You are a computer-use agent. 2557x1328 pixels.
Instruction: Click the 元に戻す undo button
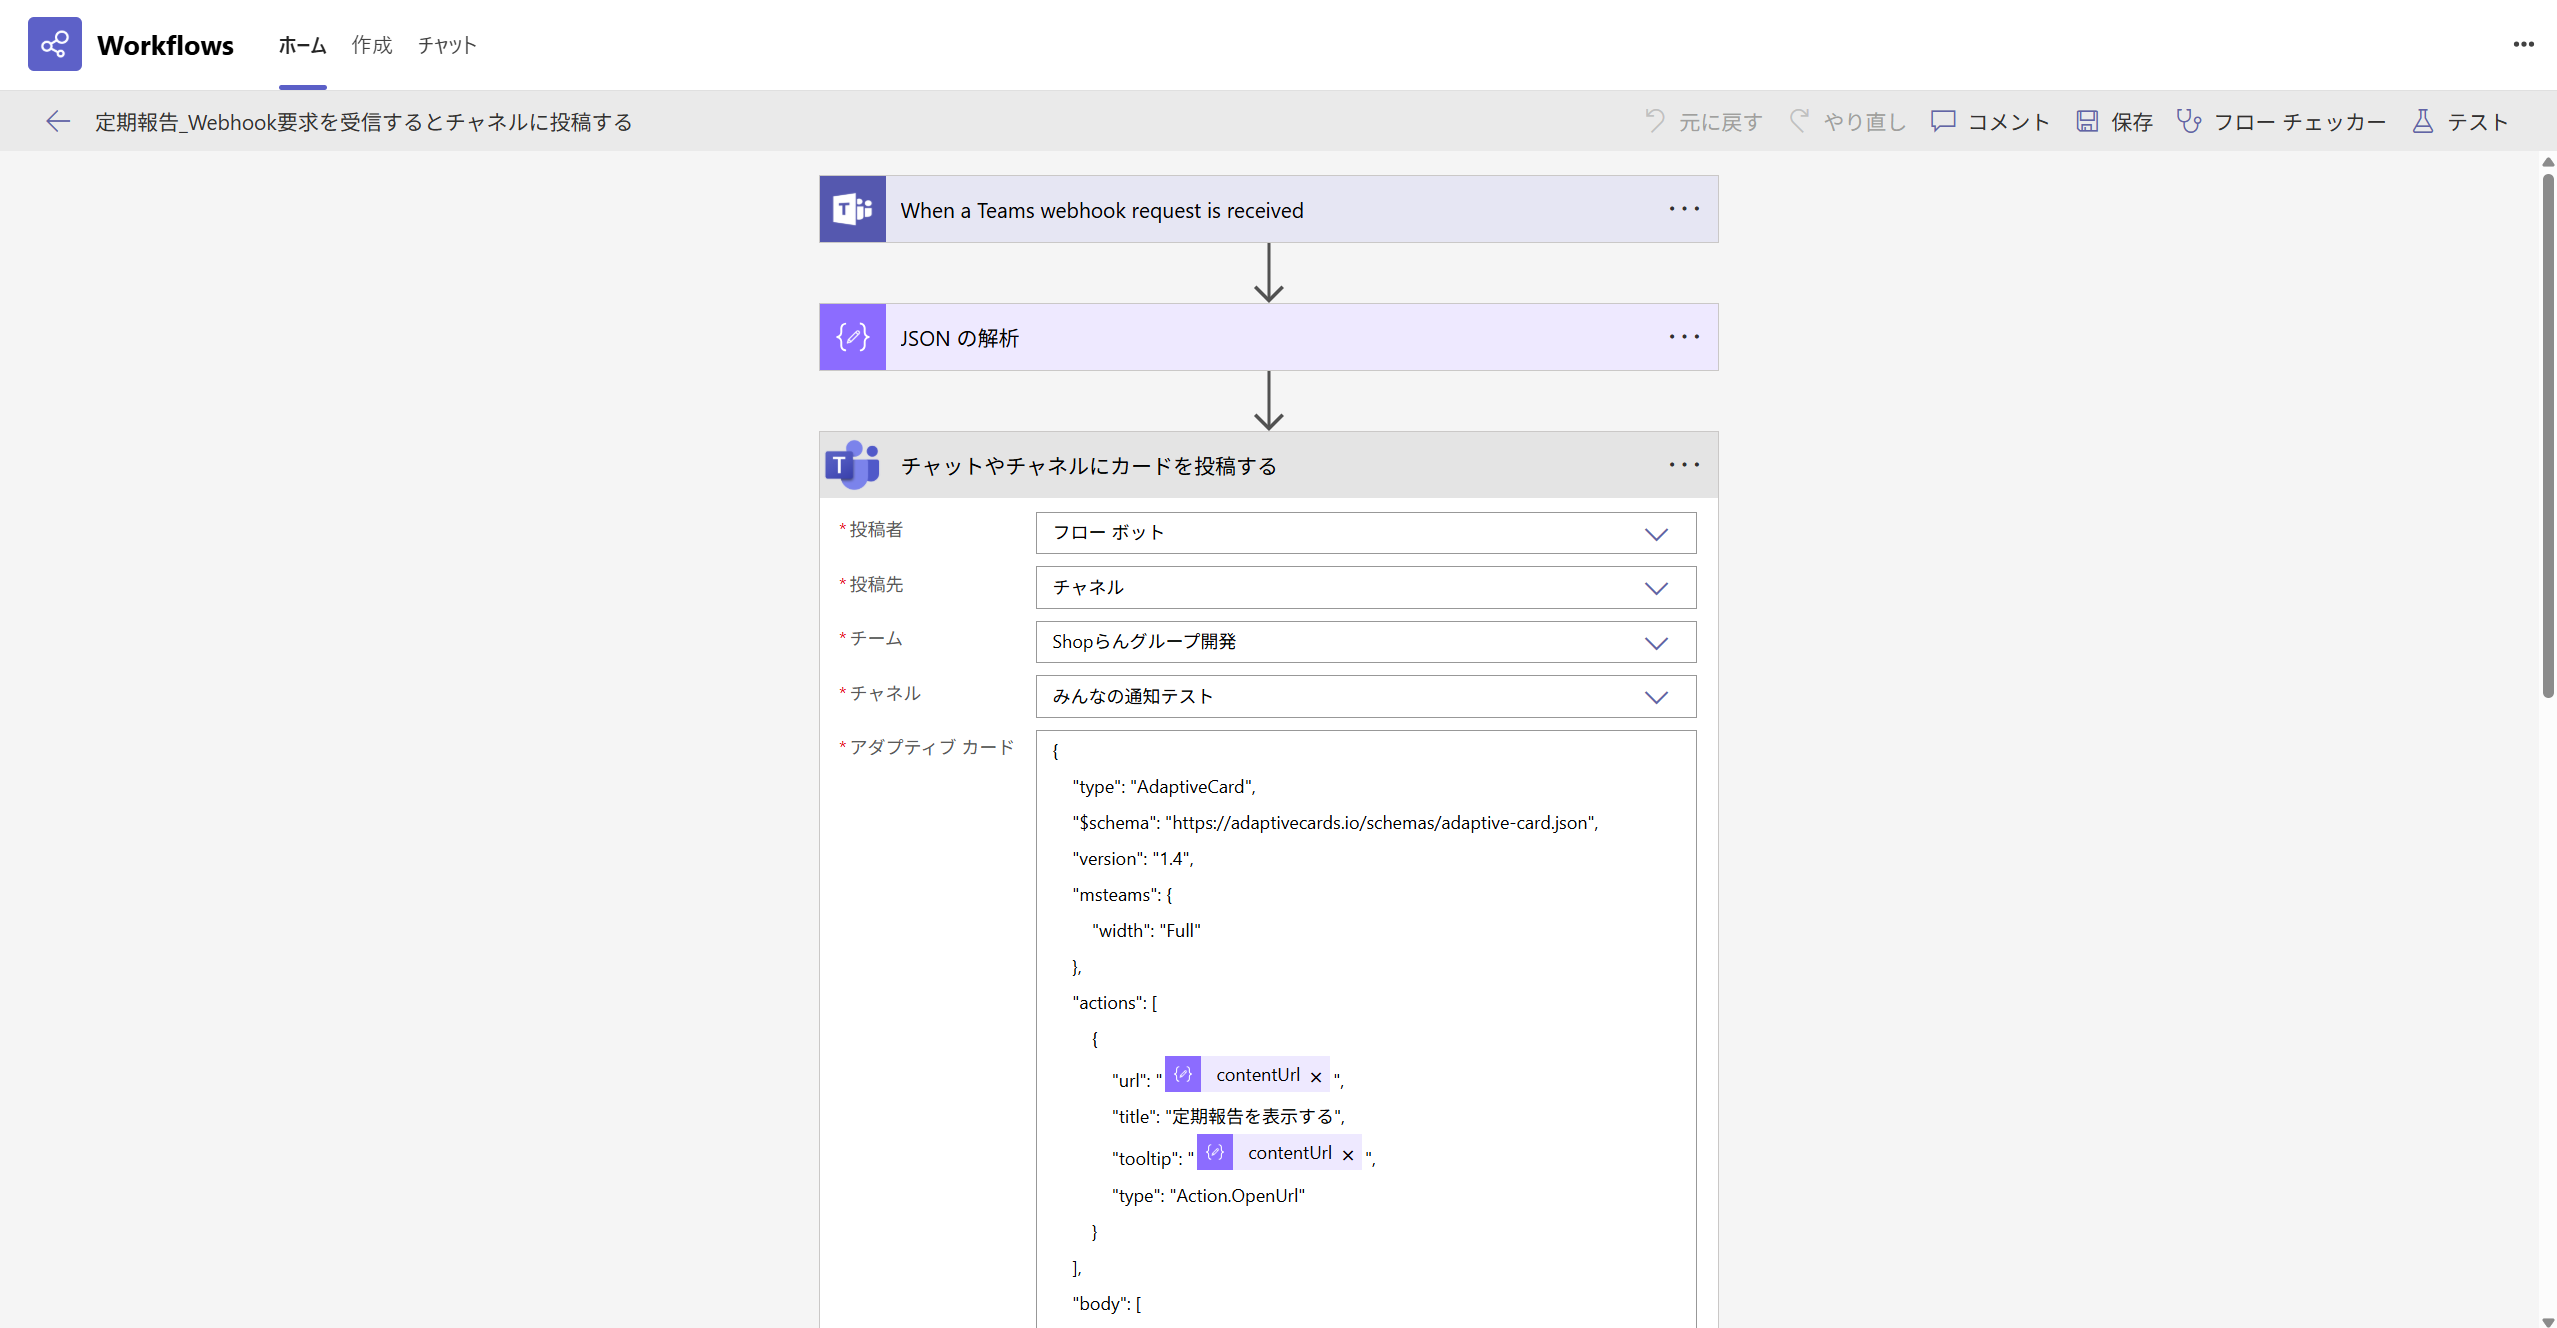pyautogui.click(x=1703, y=121)
